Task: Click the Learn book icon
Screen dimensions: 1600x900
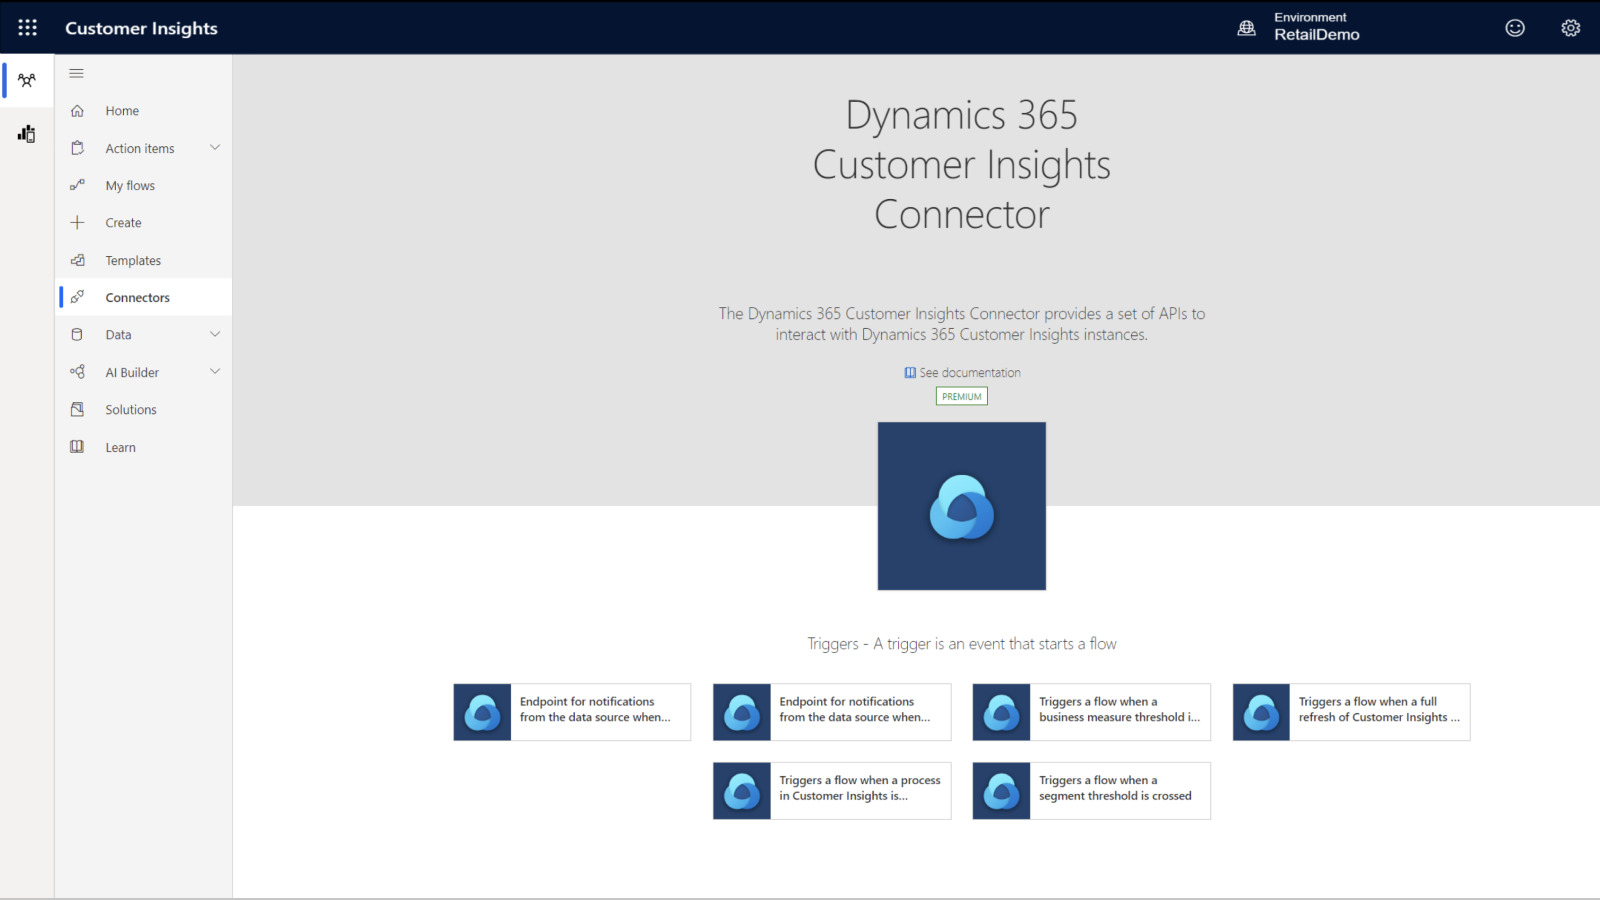Action: tap(77, 447)
